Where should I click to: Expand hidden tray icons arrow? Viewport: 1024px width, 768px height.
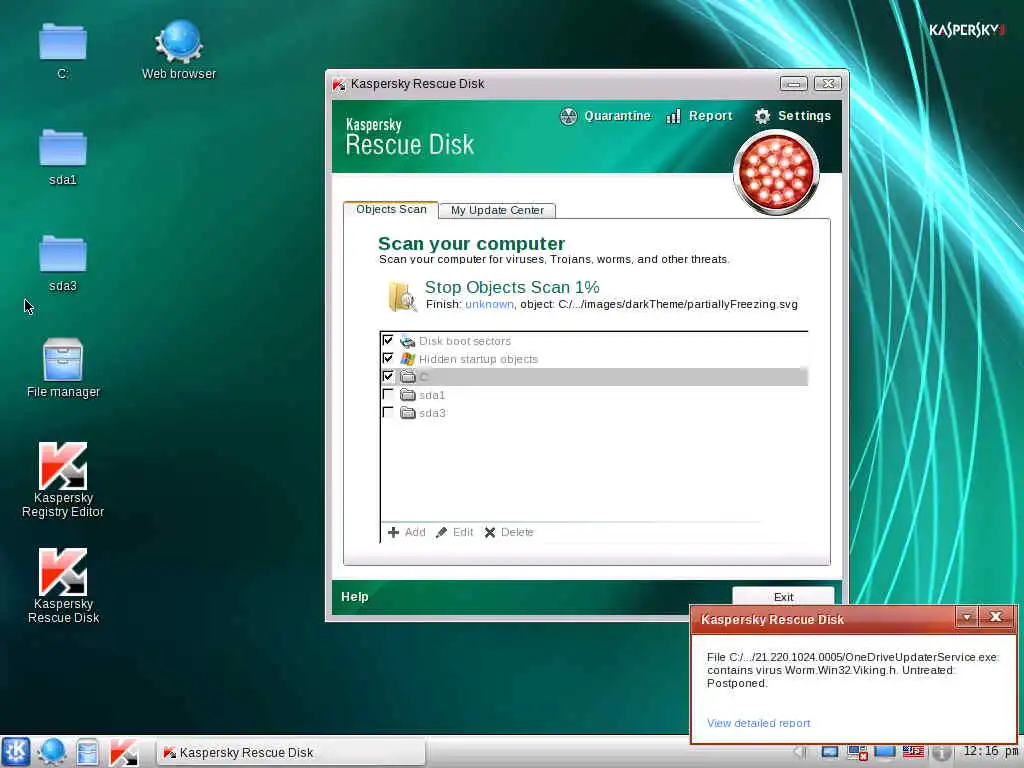799,752
